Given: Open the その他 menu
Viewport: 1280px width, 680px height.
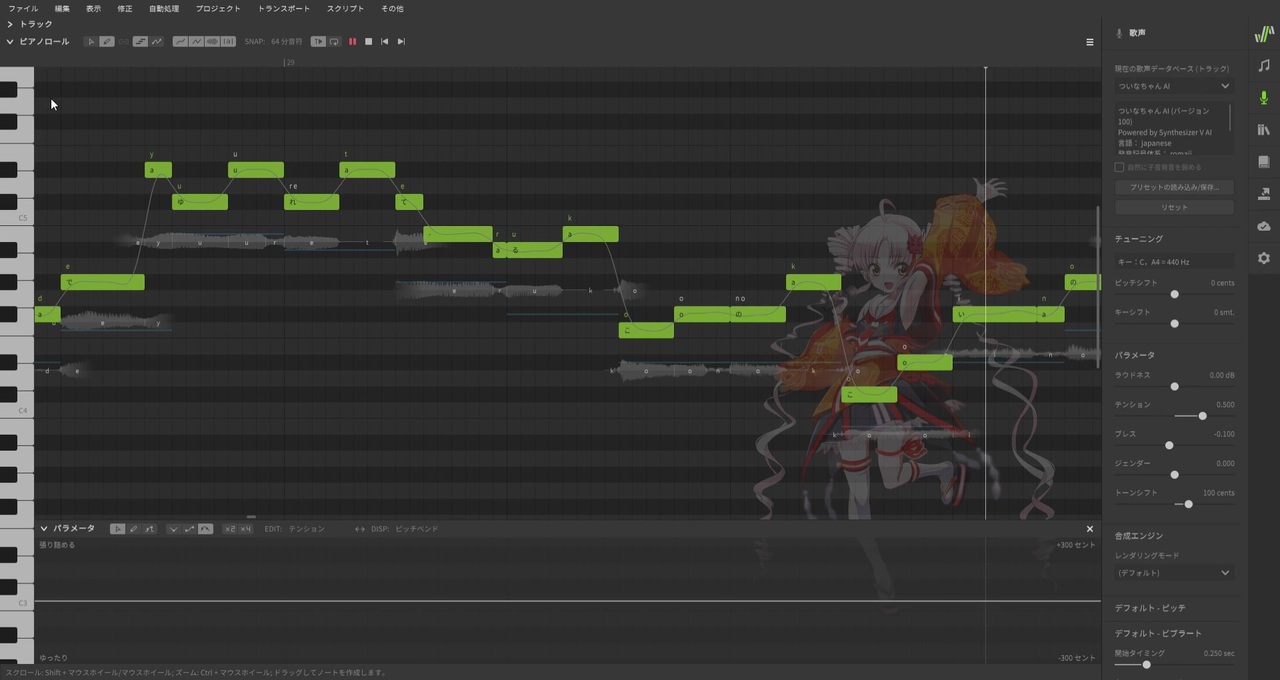Looking at the screenshot, I should [x=392, y=8].
